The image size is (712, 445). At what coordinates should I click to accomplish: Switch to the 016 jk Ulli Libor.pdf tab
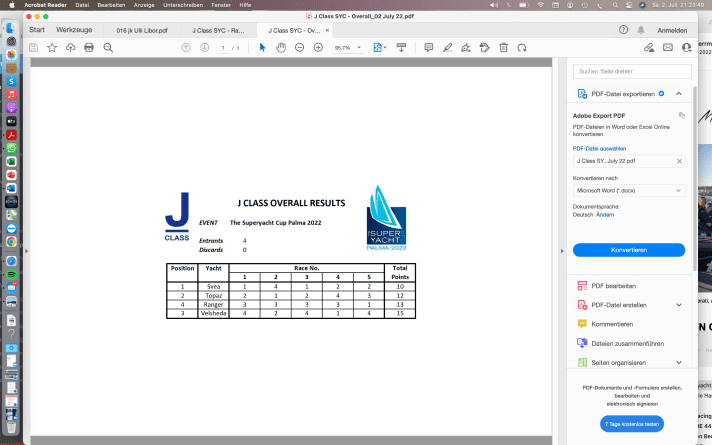[140, 30]
